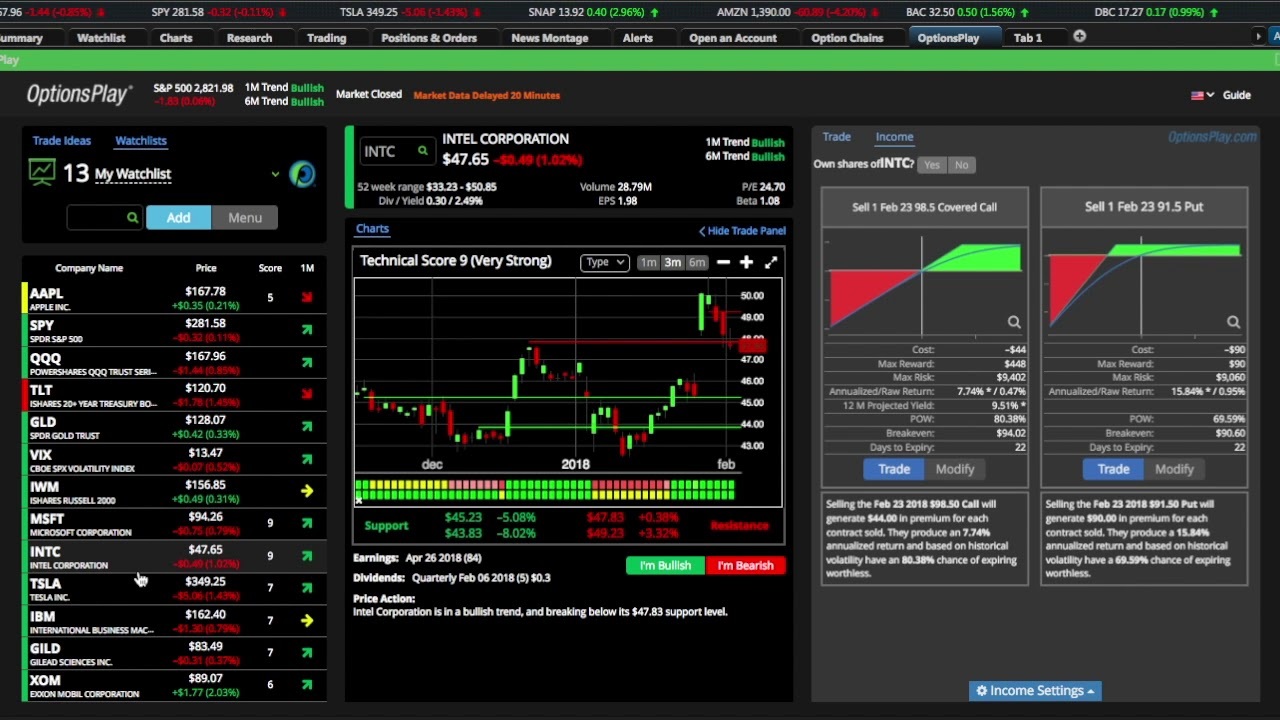1280x720 pixels.
Task: Sort watchlist by Score column header
Action: point(270,268)
